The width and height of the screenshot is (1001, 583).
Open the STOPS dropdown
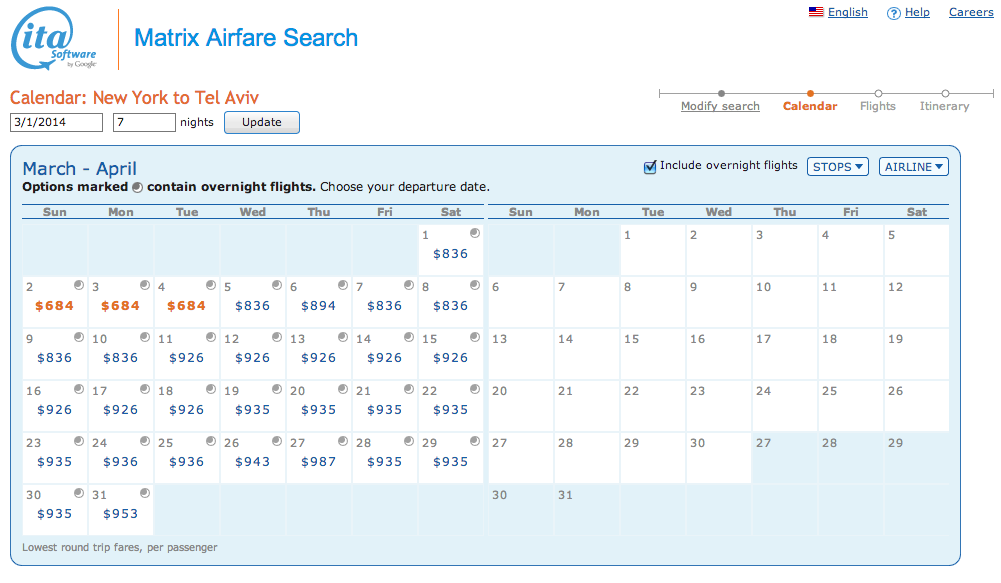tap(838, 167)
